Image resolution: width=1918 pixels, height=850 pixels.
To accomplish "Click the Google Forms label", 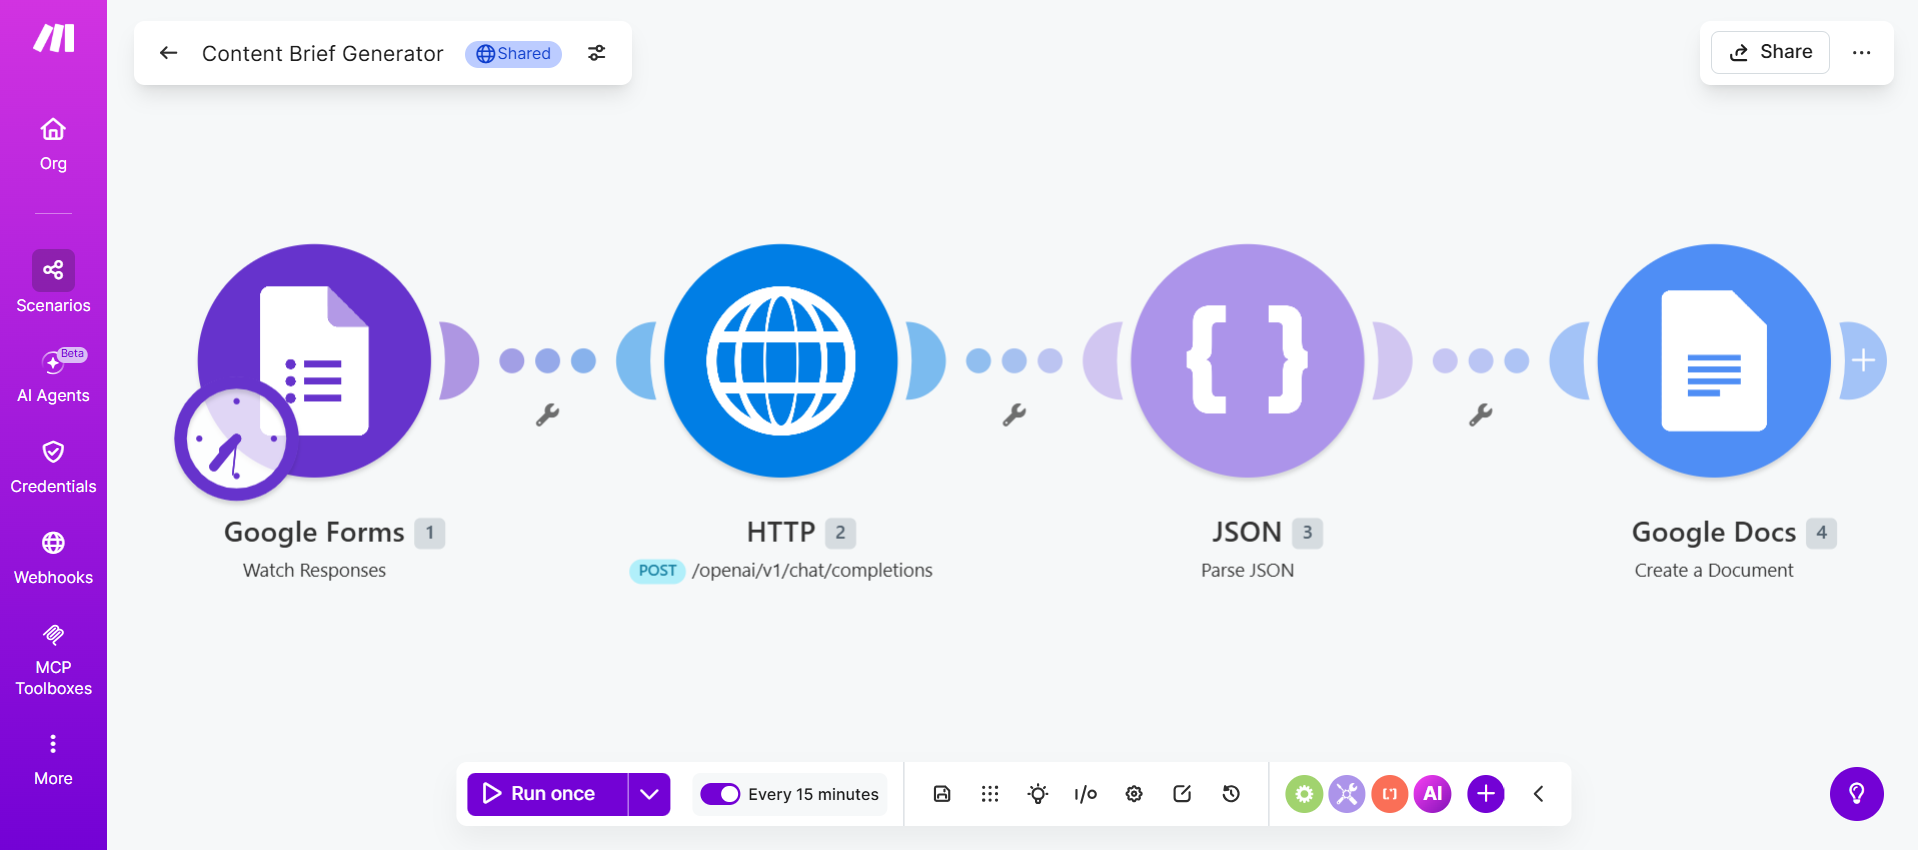I will pyautogui.click(x=314, y=532).
